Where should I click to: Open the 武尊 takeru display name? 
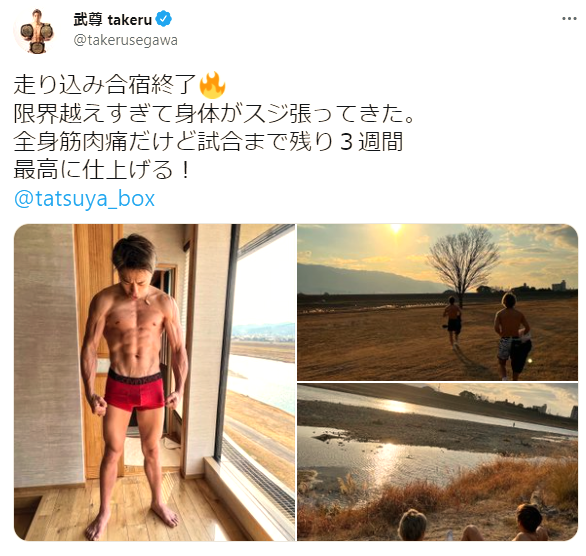click(112, 19)
